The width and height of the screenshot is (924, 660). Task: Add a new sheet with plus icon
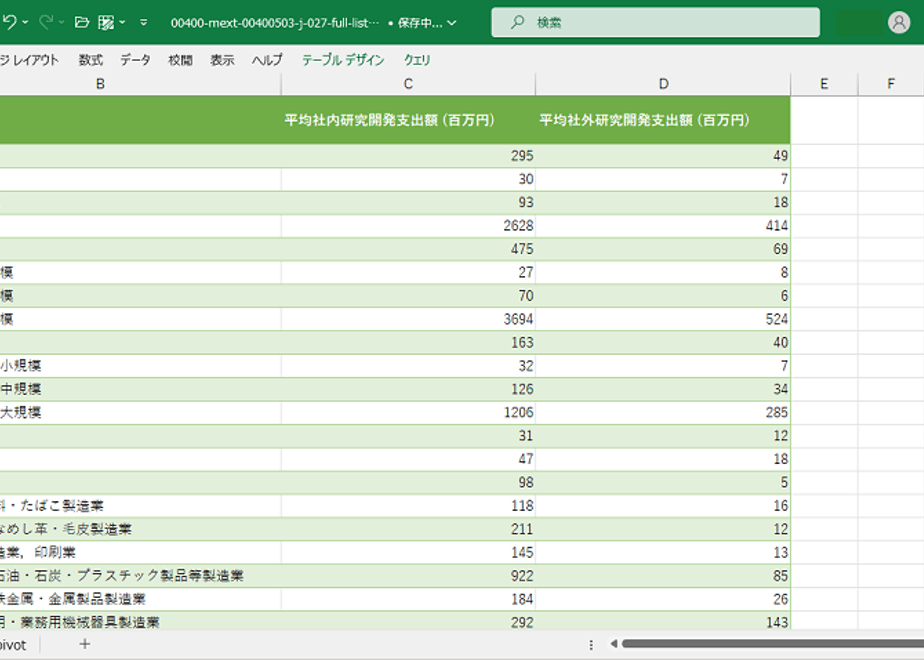click(85, 644)
